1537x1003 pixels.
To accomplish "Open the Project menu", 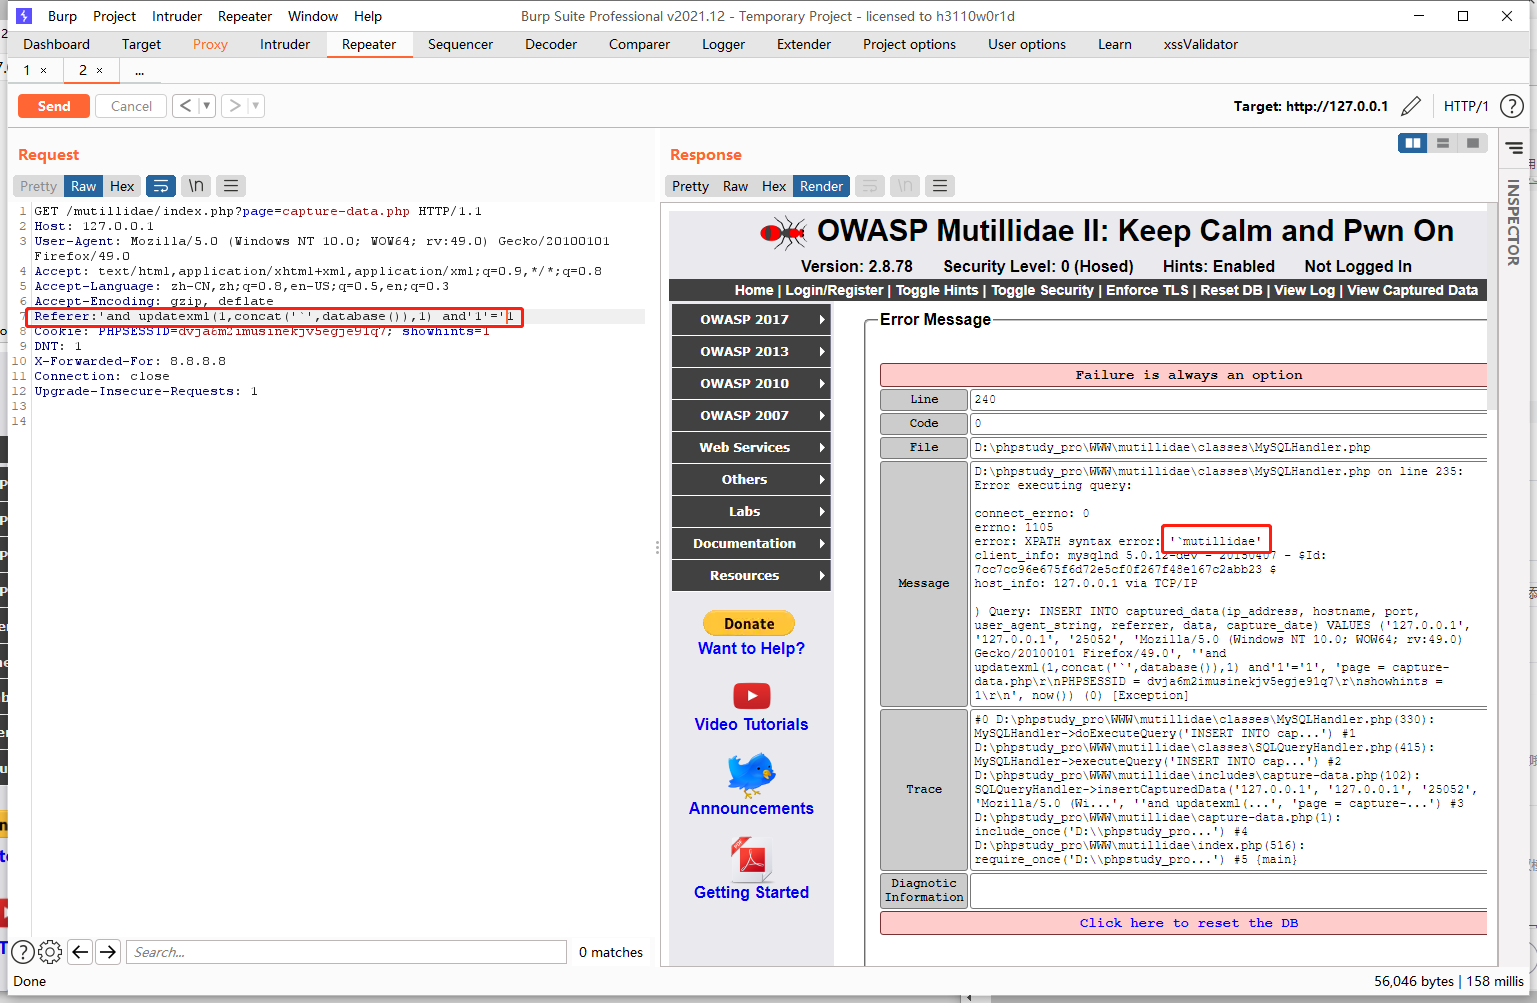I will (x=114, y=16).
